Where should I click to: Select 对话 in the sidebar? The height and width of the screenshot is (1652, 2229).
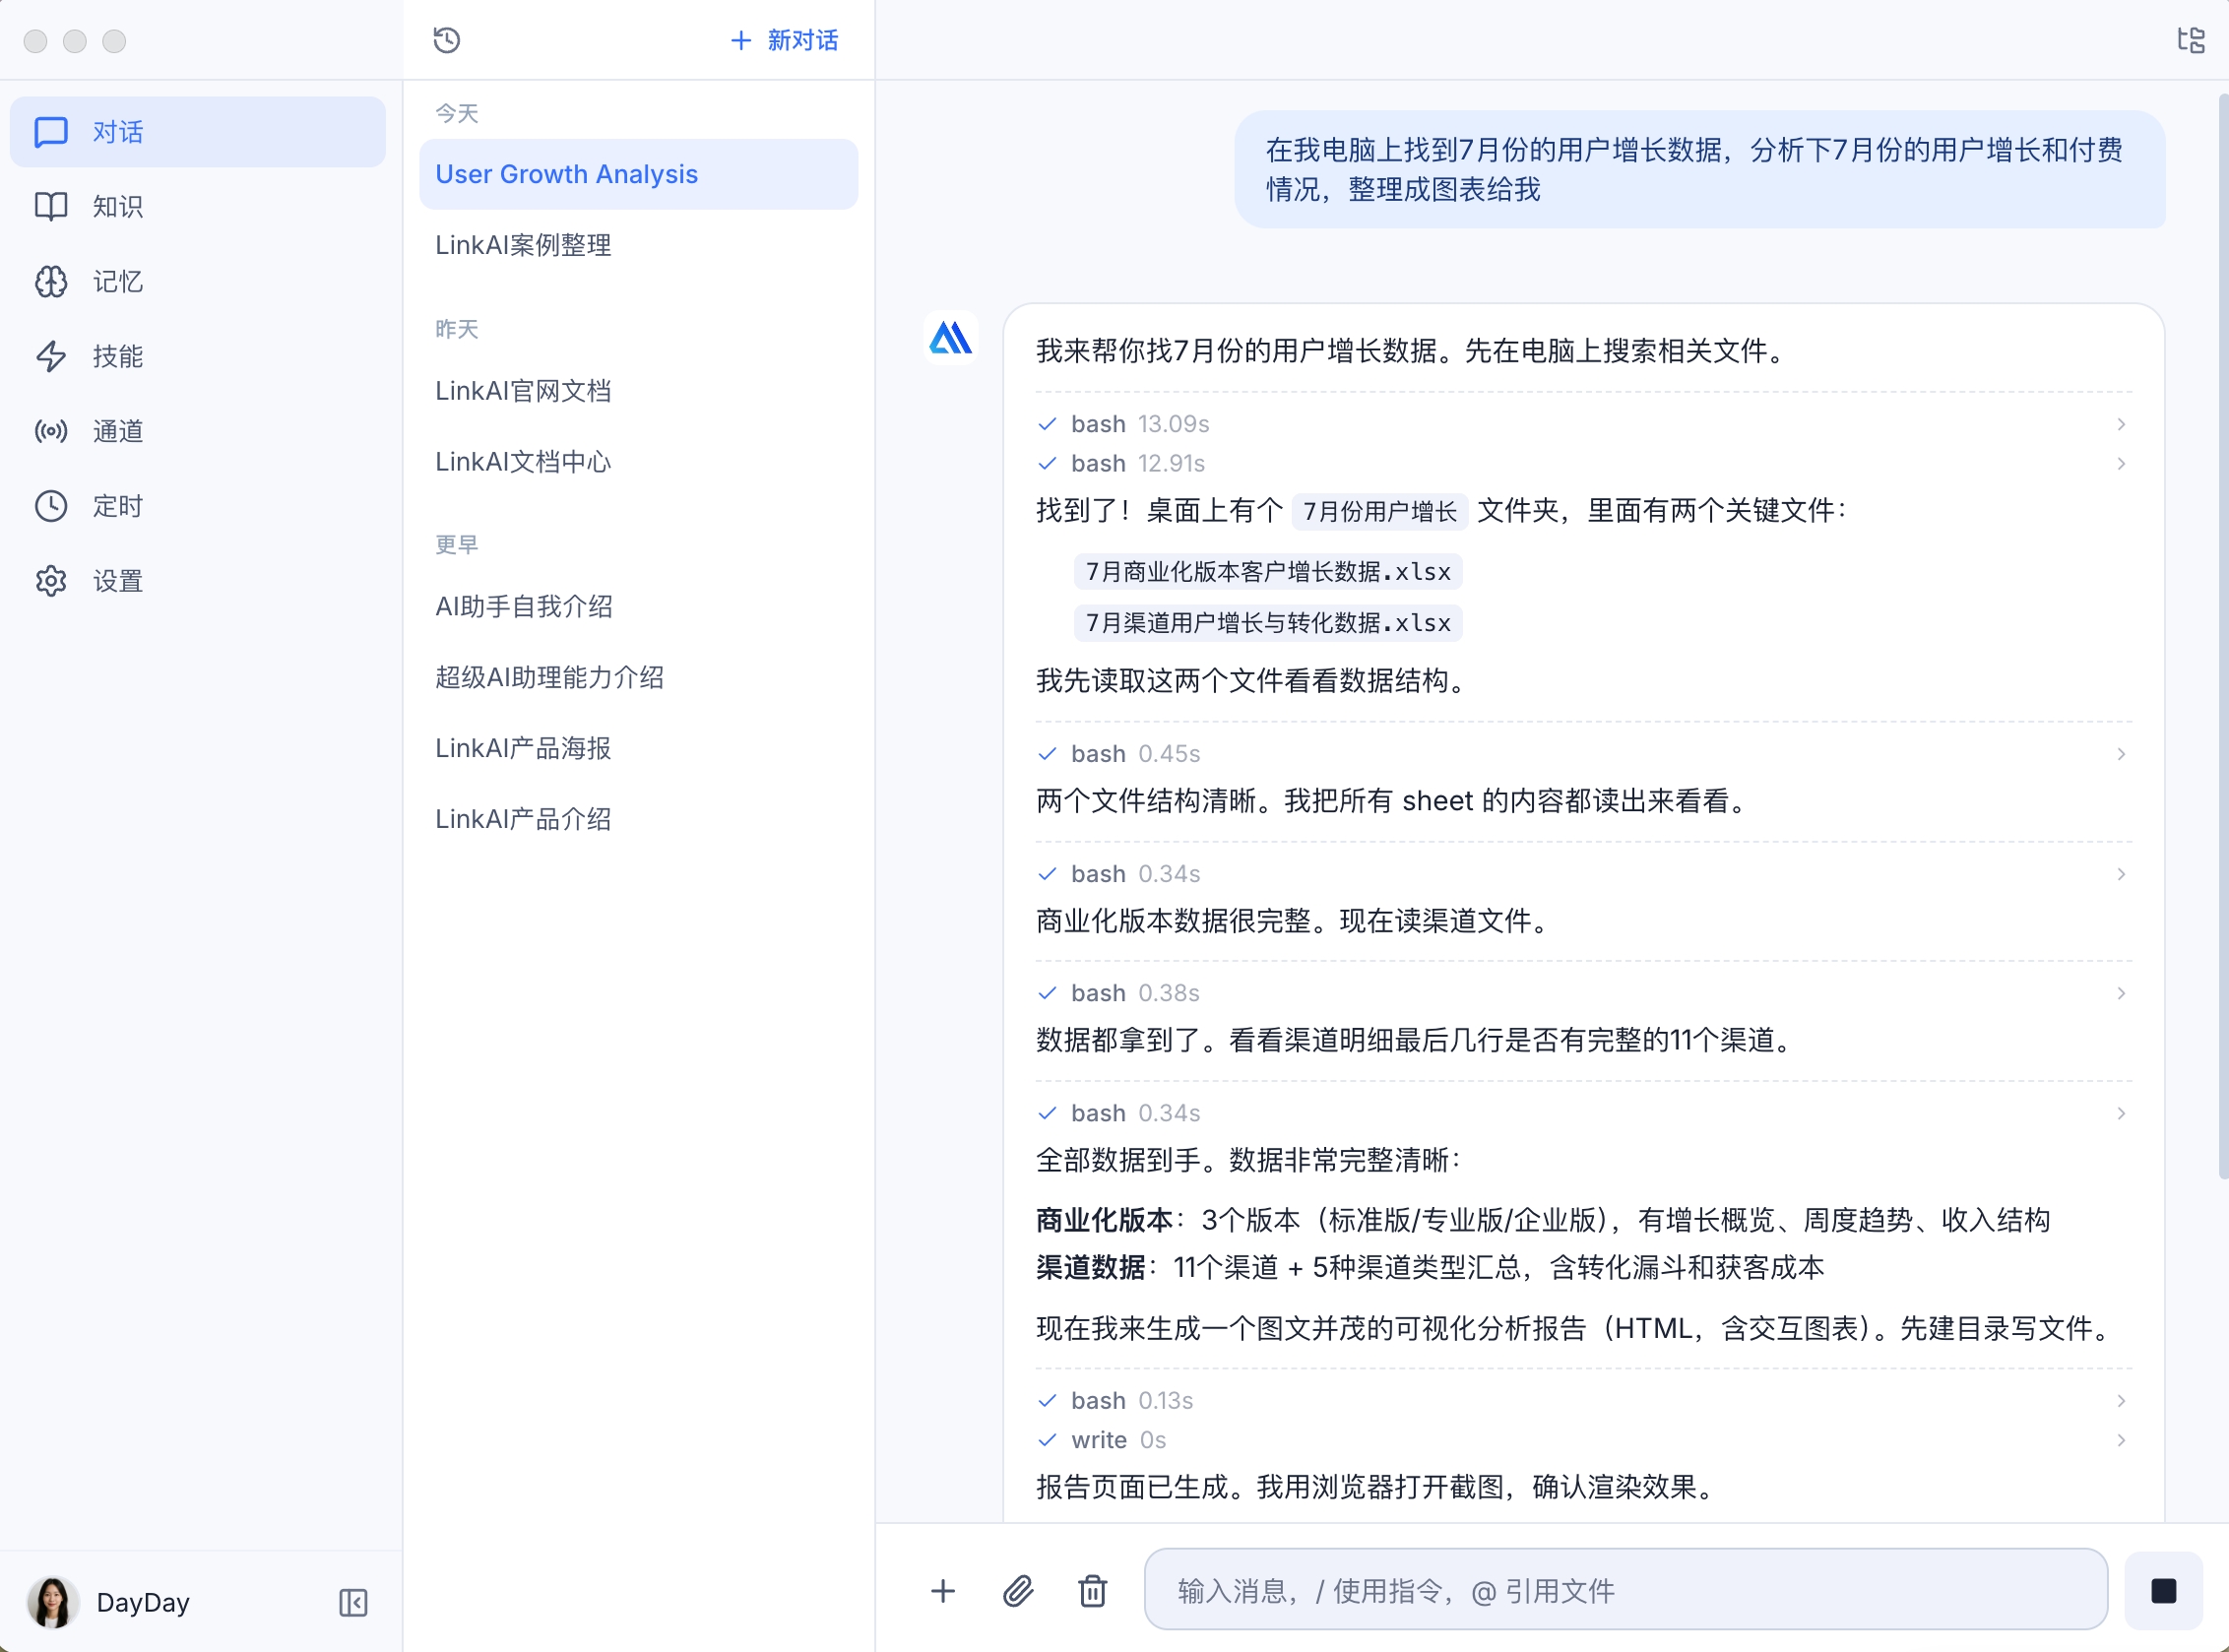coord(197,132)
